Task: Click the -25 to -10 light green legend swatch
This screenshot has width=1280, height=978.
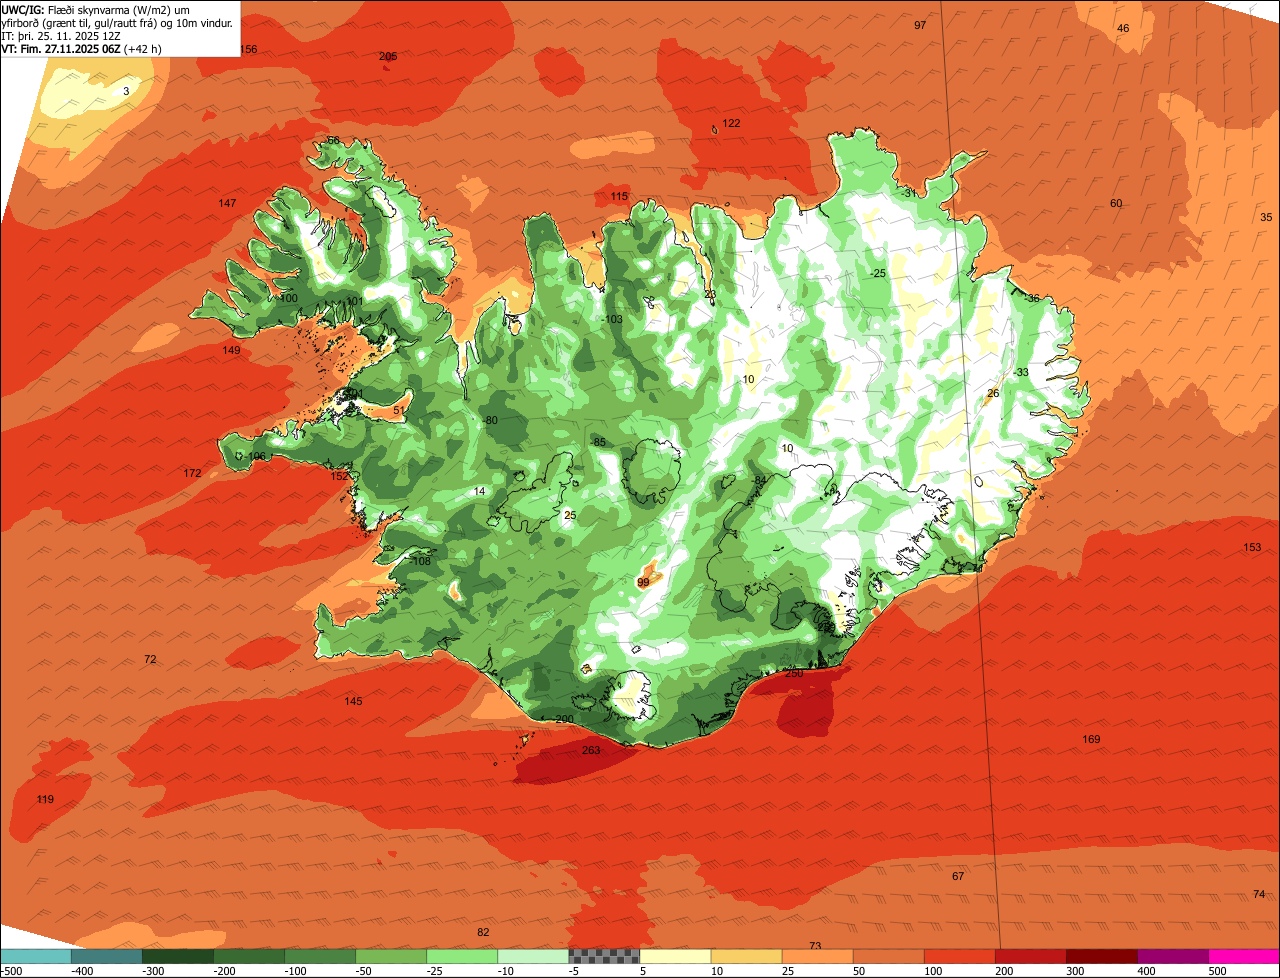Action: pyautogui.click(x=462, y=956)
